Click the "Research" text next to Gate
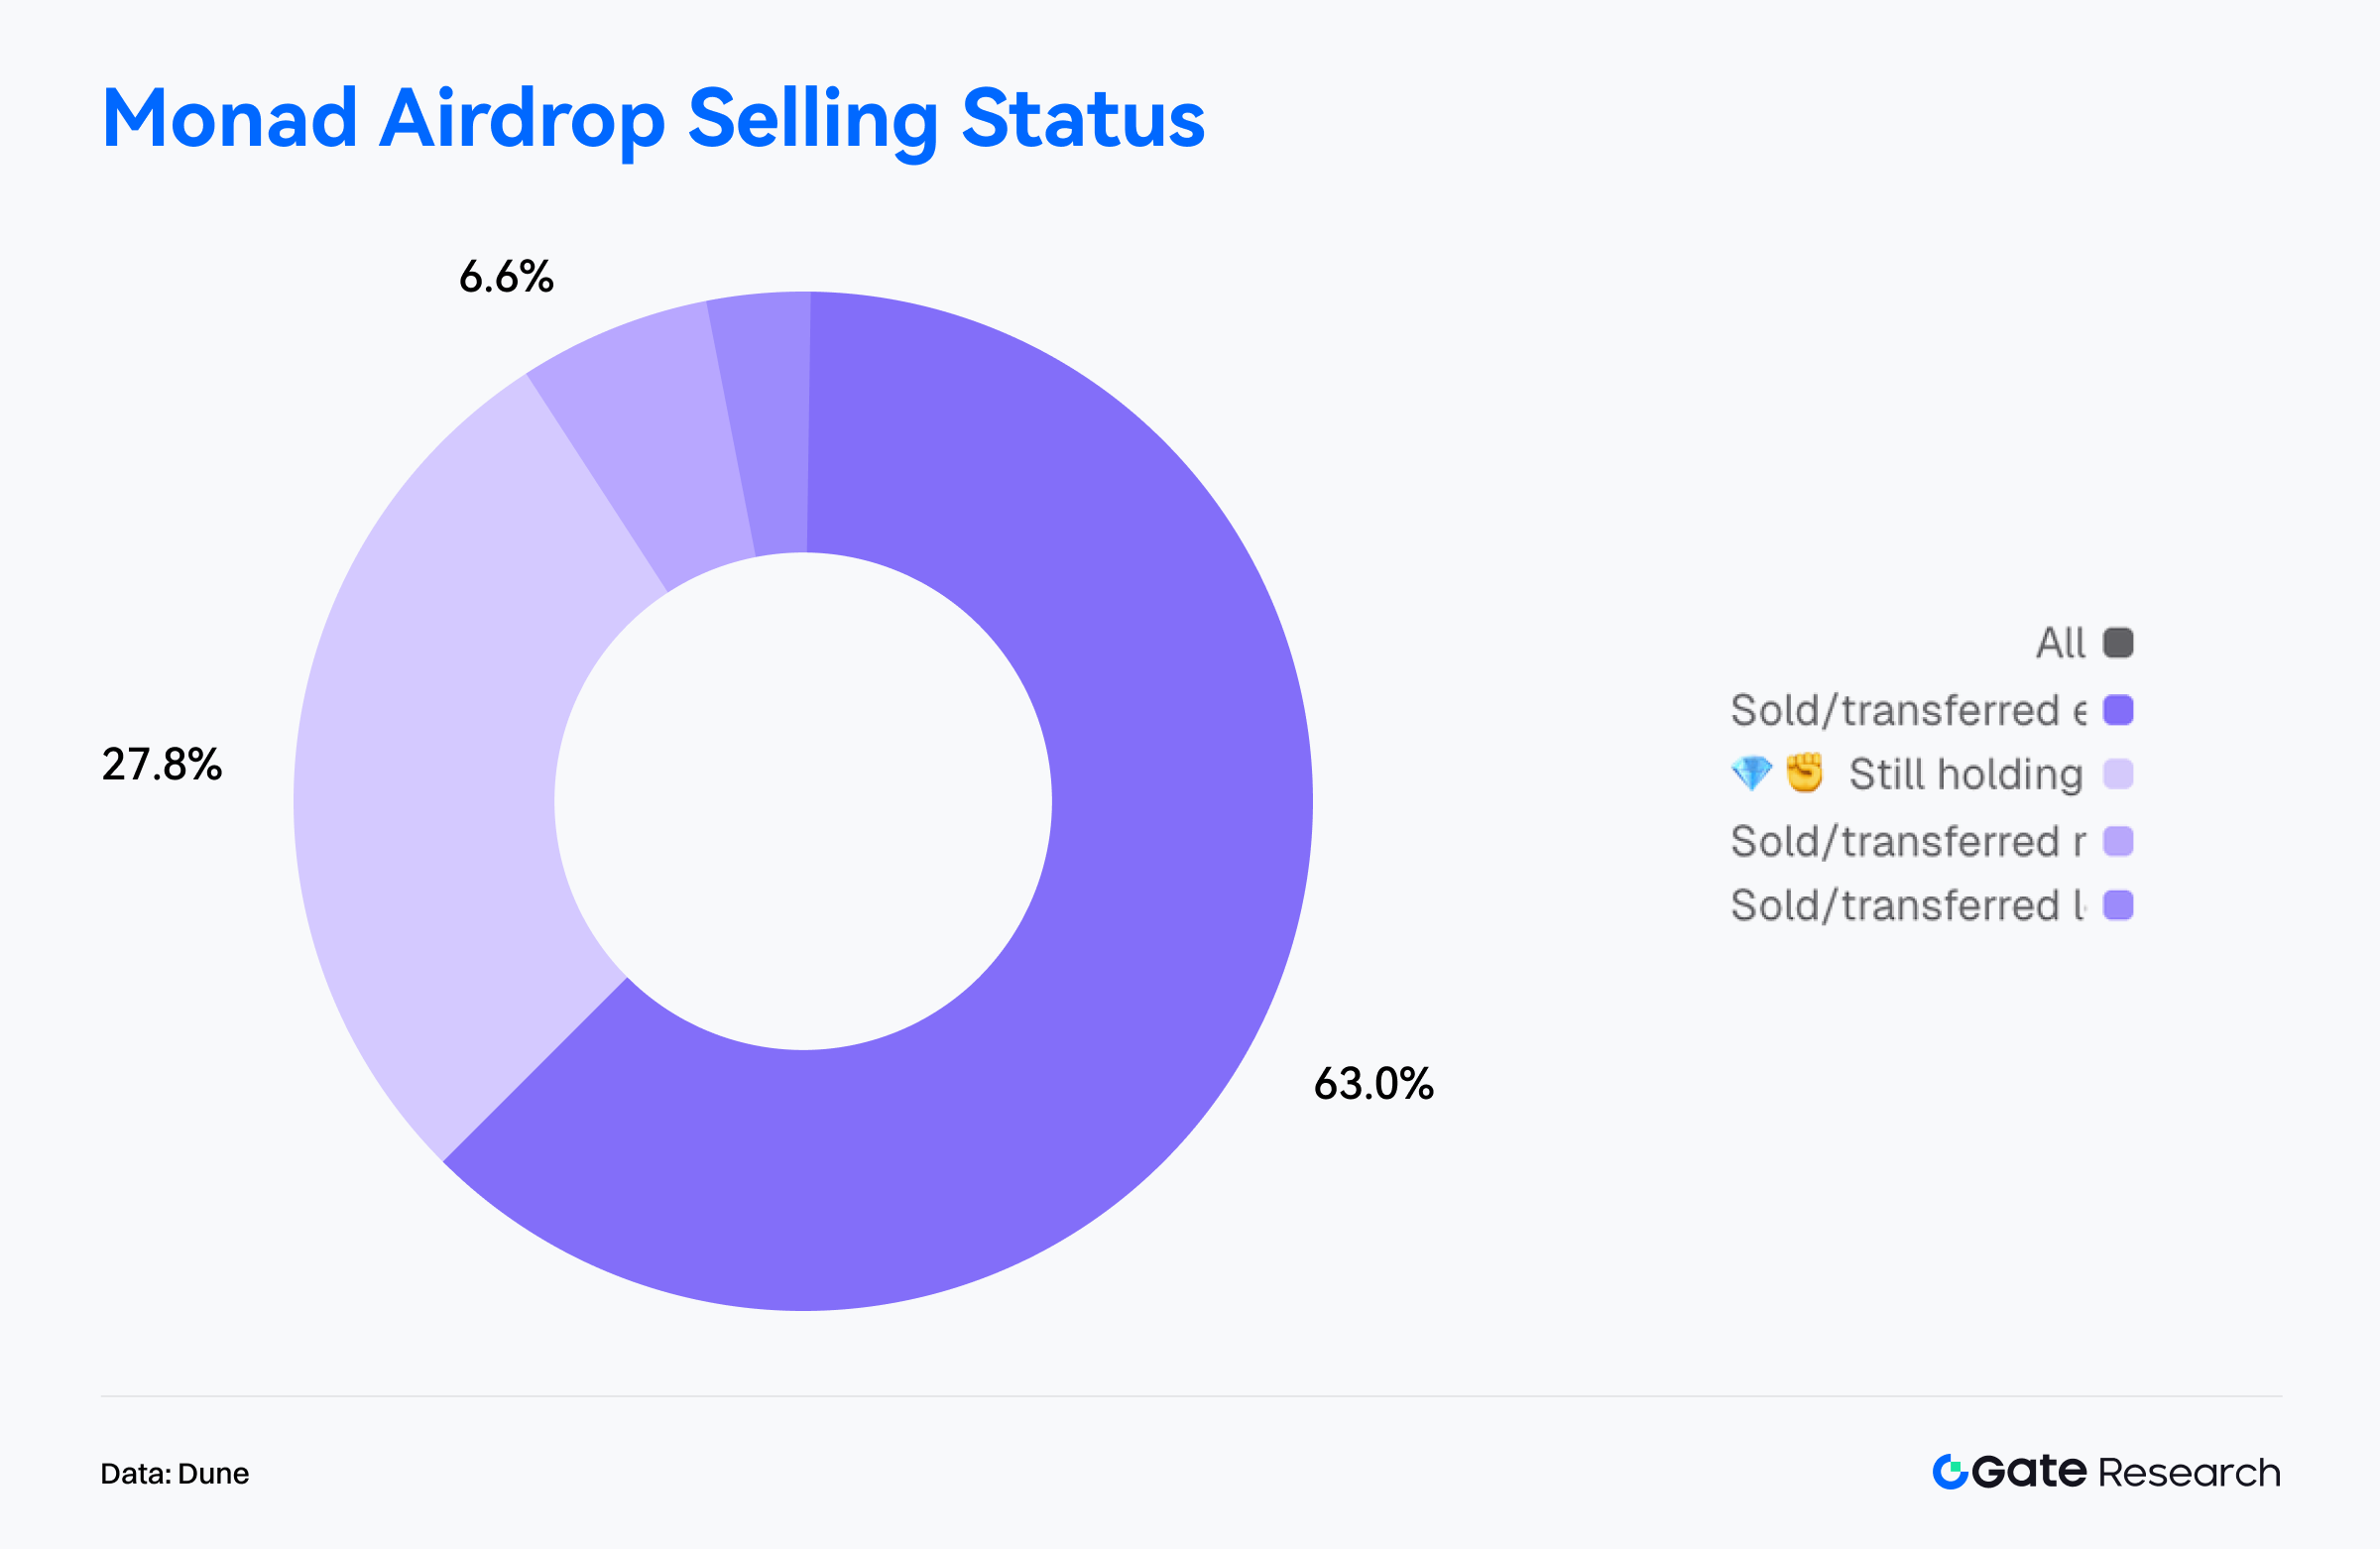 coord(2189,1473)
